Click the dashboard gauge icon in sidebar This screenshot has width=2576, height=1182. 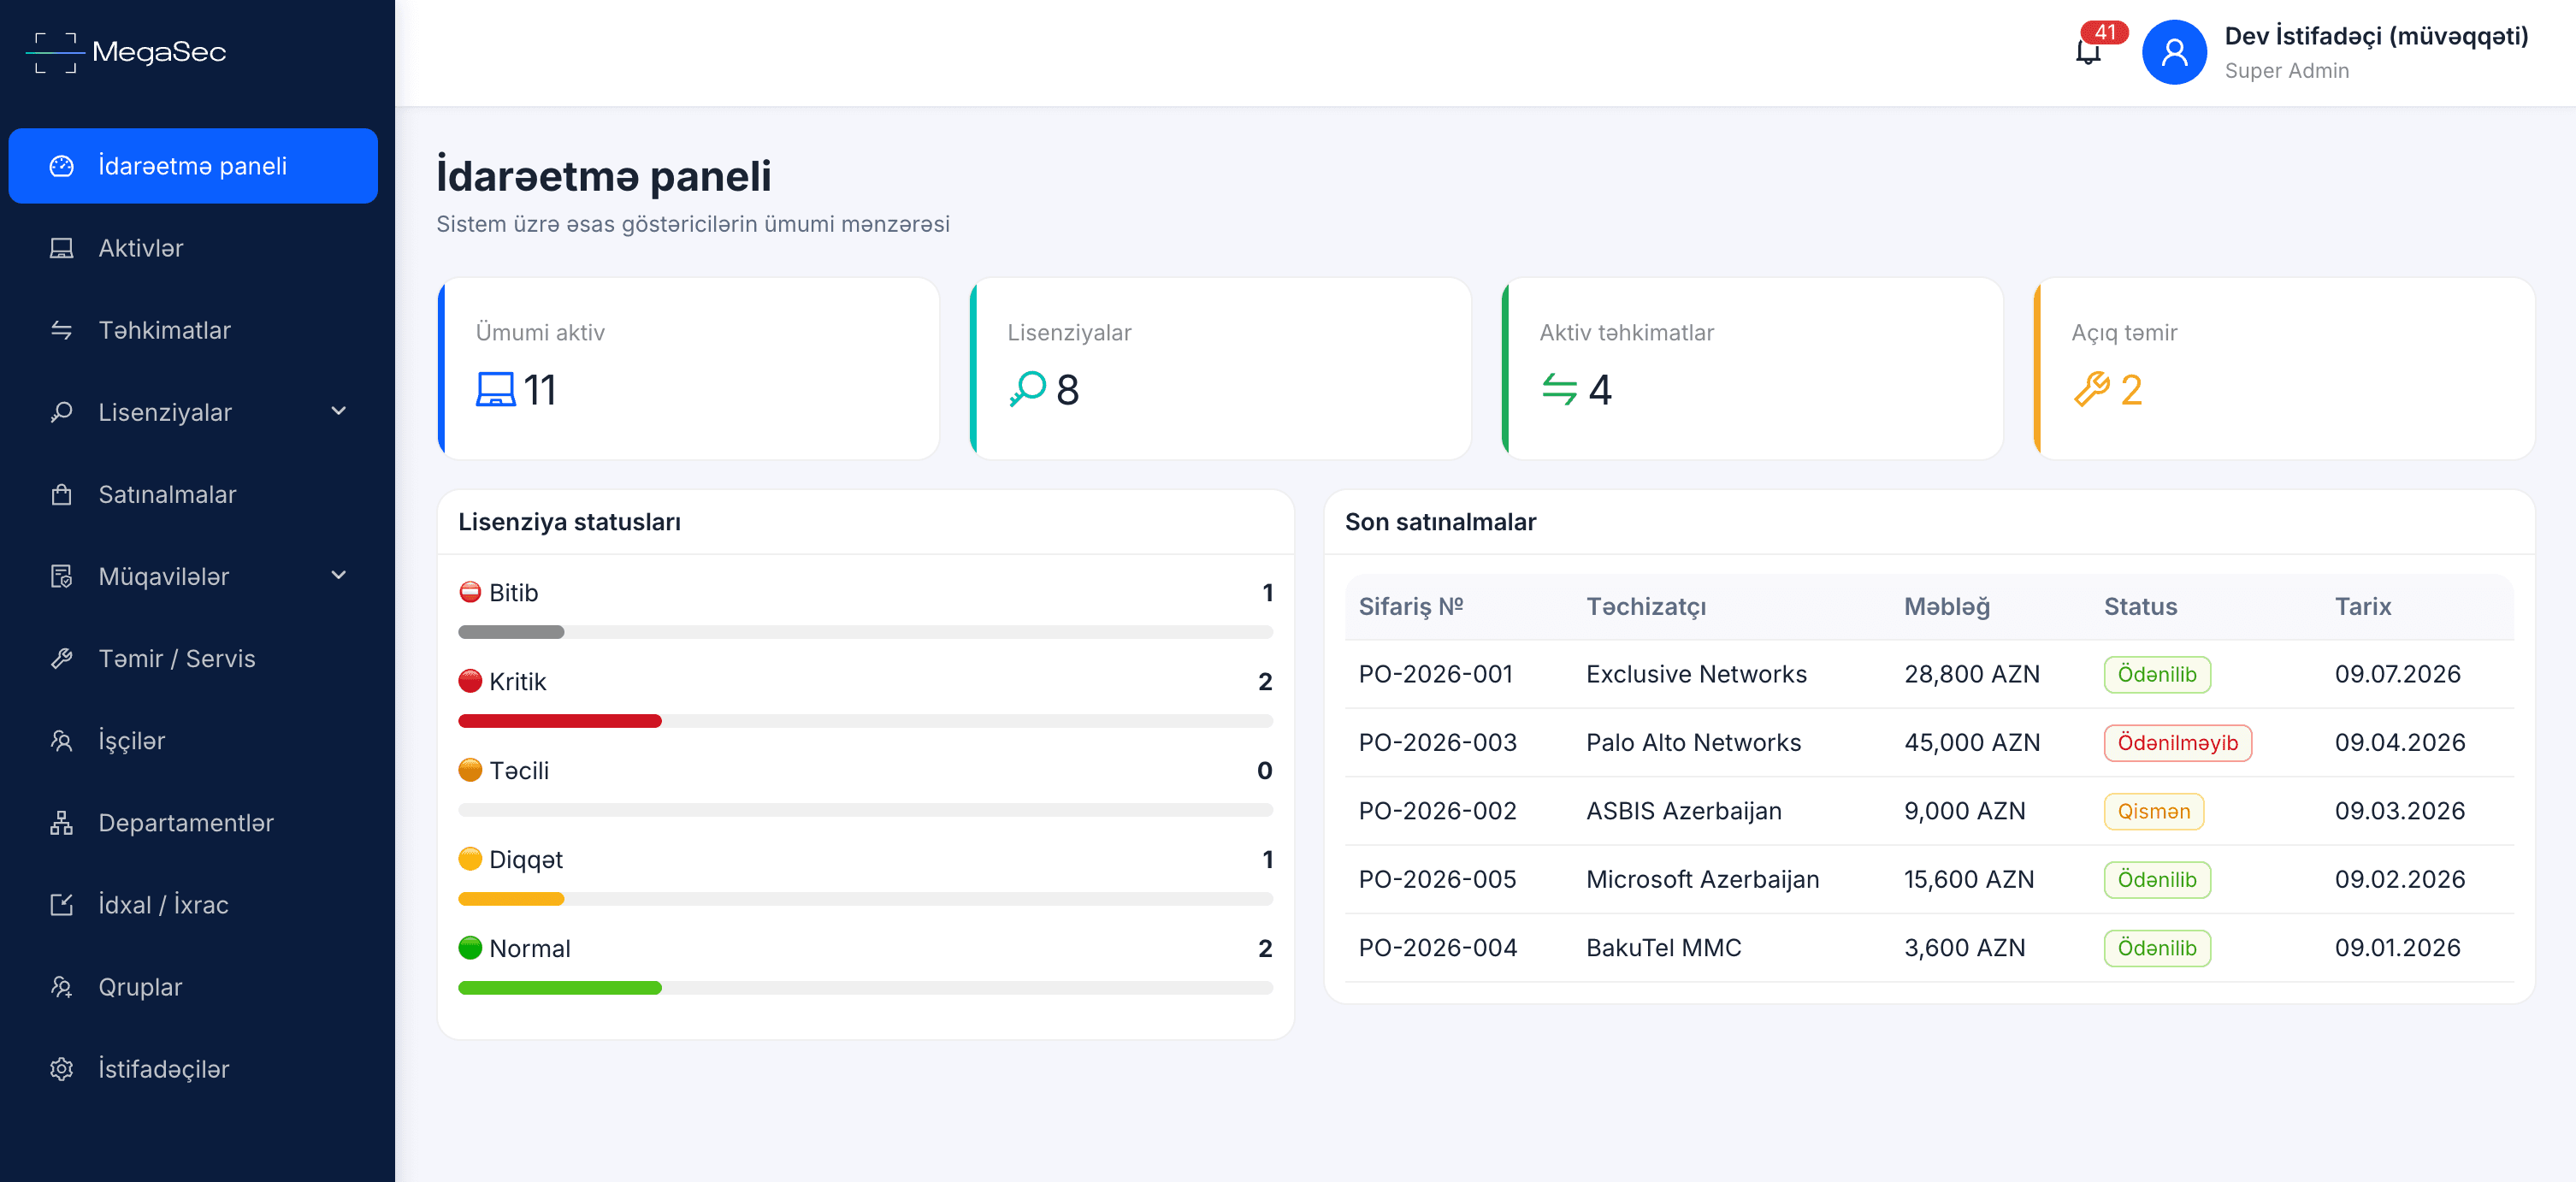pos(62,166)
